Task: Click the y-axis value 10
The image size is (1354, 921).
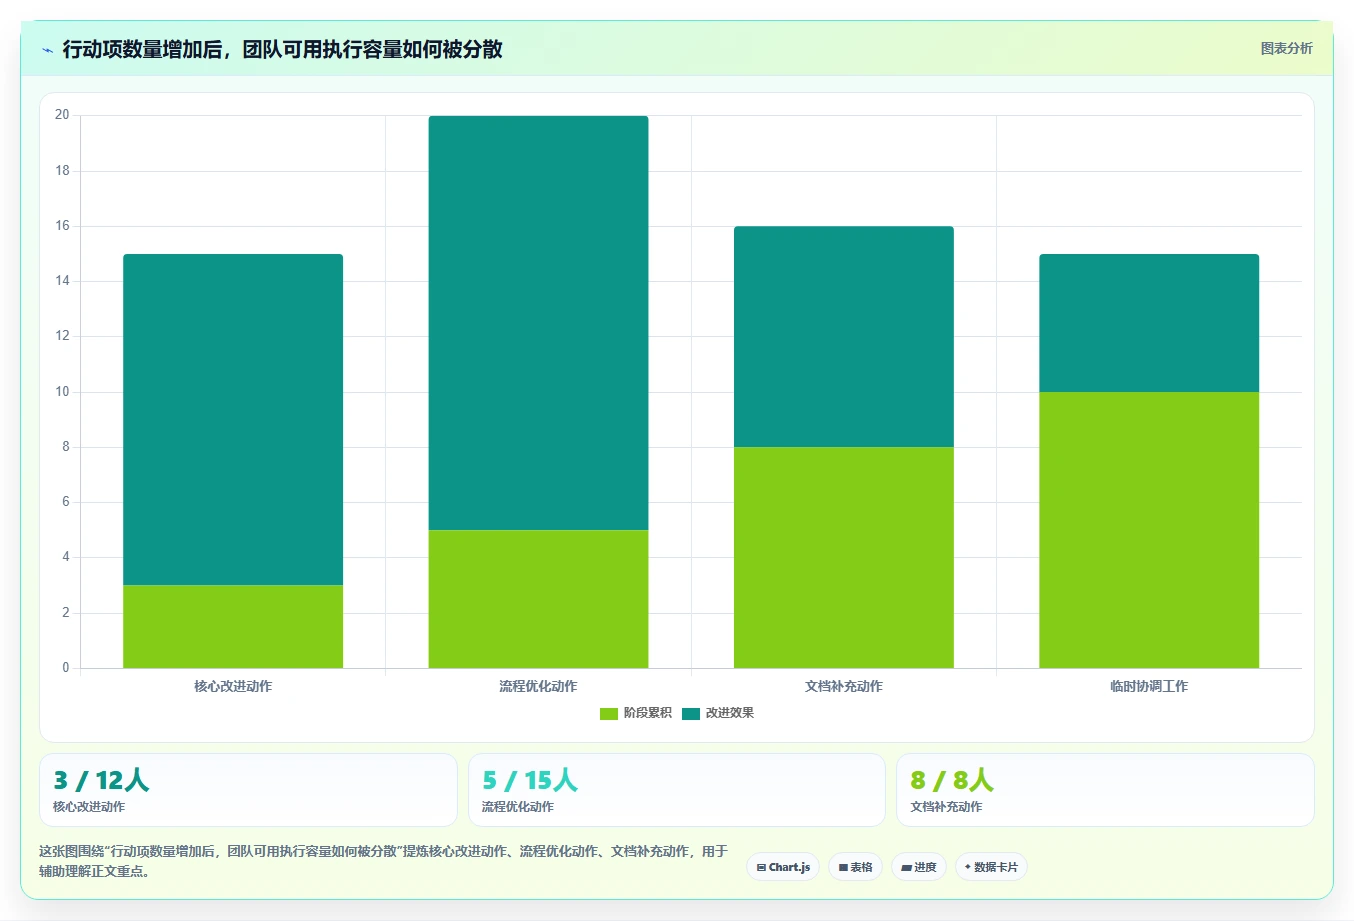Action: [62, 392]
